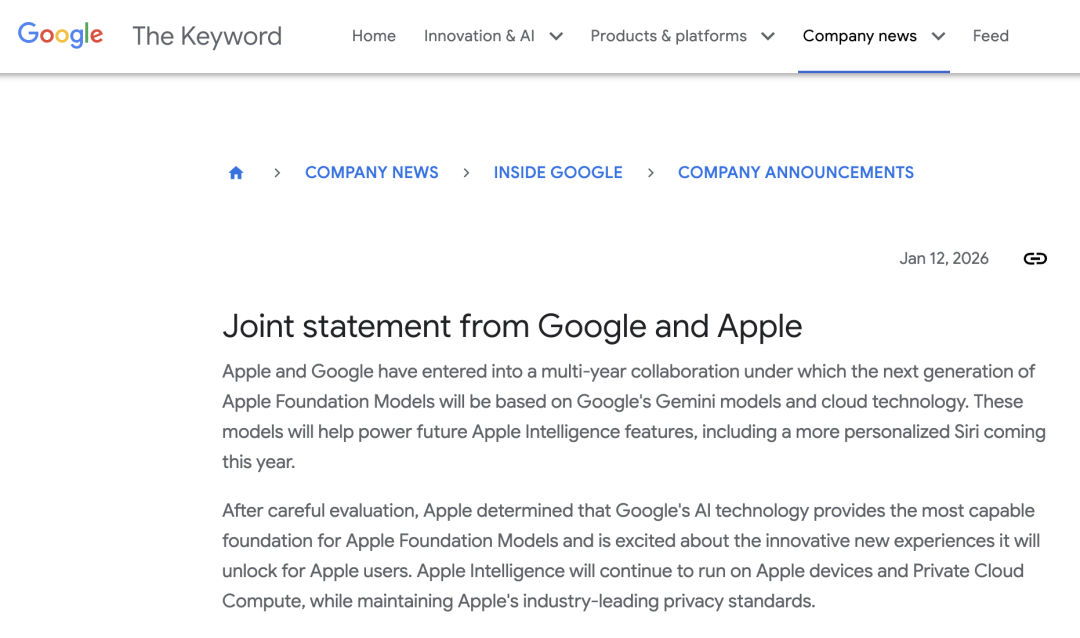Click the paragraph starting 'Apple and Google have entered'
Screen dimensions: 1080x638
634,416
